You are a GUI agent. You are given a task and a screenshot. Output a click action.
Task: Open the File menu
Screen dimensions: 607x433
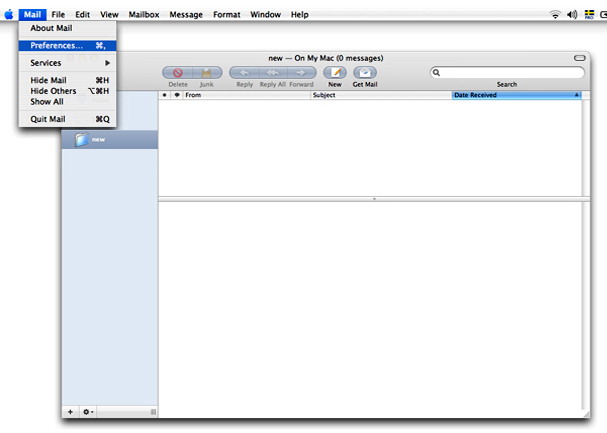(58, 15)
